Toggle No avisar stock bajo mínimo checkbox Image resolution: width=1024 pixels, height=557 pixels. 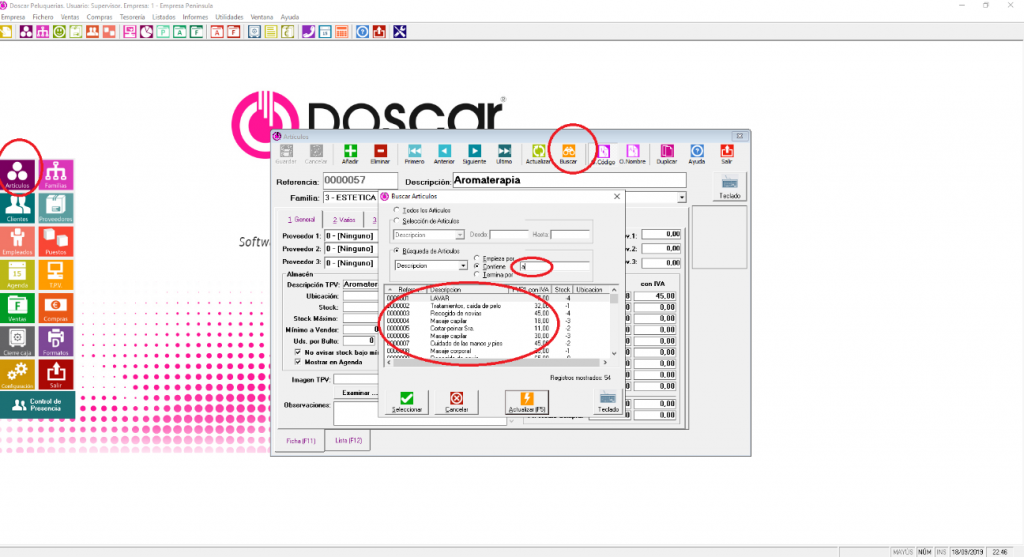298,352
